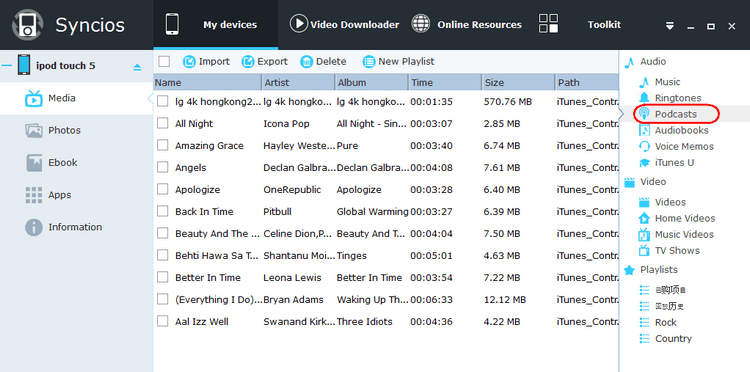Open the Country playlist
Image resolution: width=750 pixels, height=372 pixels.
pyautogui.click(x=673, y=339)
